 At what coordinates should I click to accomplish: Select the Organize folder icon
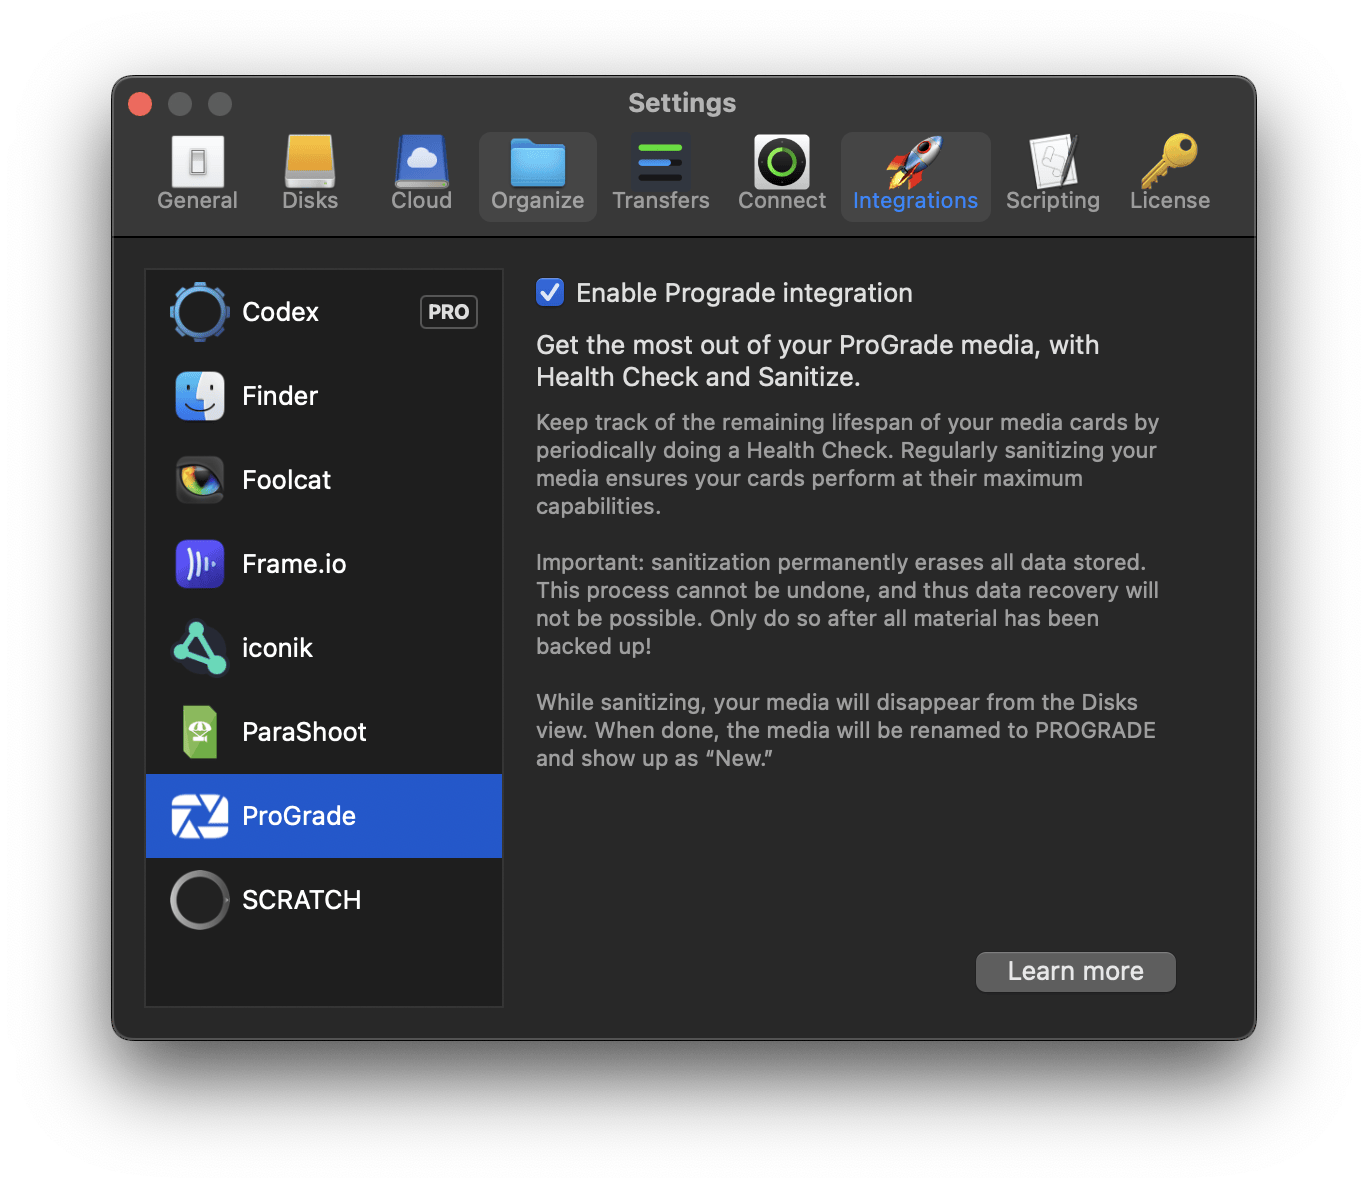click(538, 163)
